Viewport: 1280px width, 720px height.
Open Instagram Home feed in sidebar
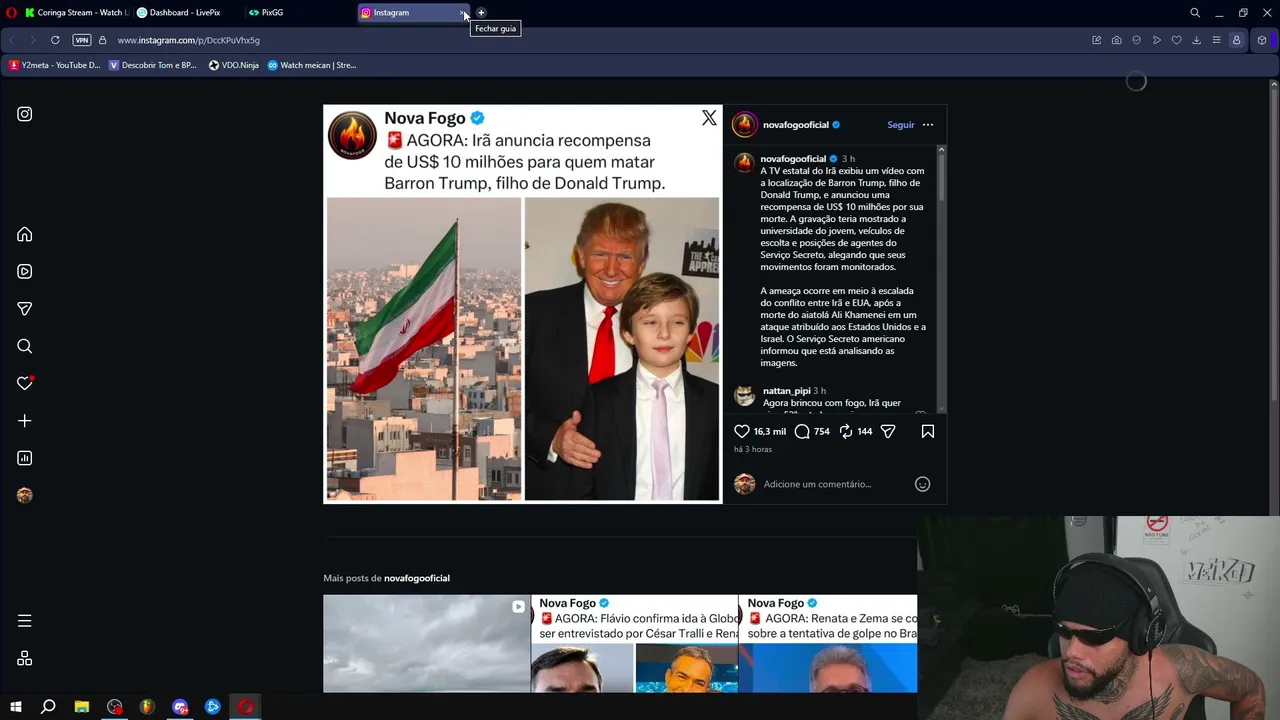[x=25, y=235]
